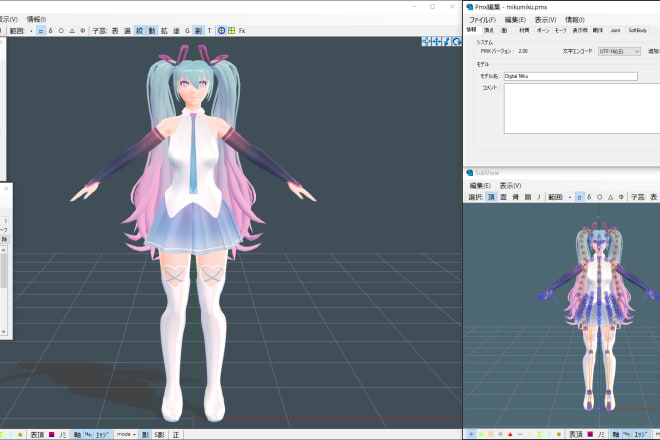Click the G button in main view toolbar

(187, 31)
